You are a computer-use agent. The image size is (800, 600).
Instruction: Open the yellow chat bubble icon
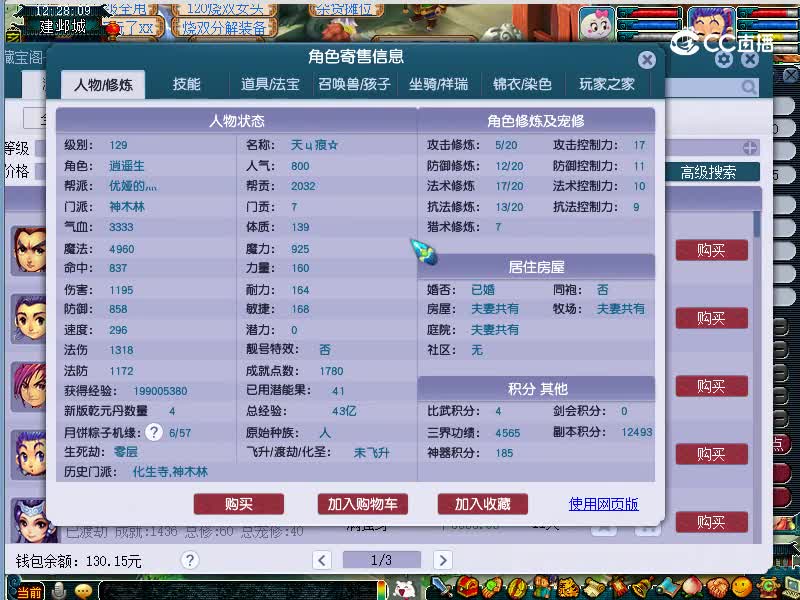pos(83,591)
